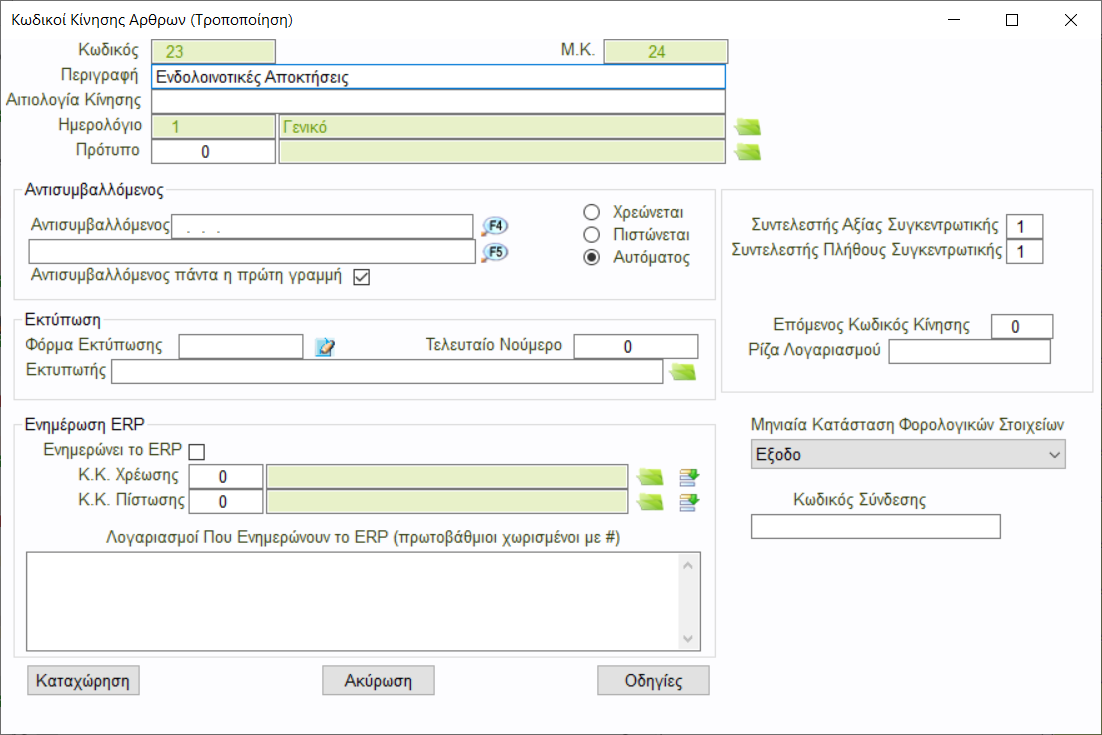Uncheck Αντισυμβαλλόμενος πάντα η πρώτη γραμμή checkbox
This screenshot has height=735, width=1102.
tap(362, 277)
